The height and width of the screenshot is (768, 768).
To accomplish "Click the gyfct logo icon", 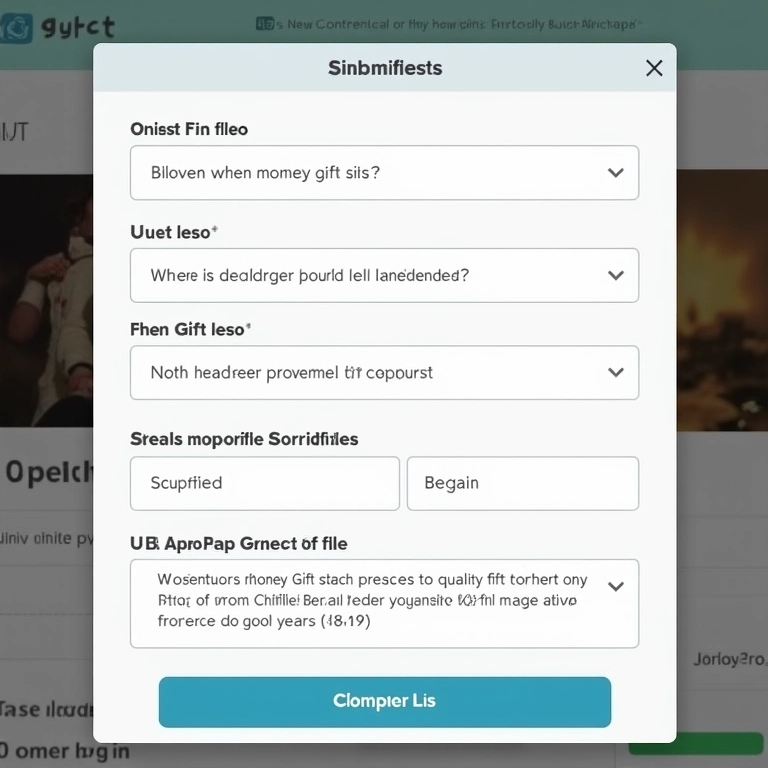I will coord(16,27).
